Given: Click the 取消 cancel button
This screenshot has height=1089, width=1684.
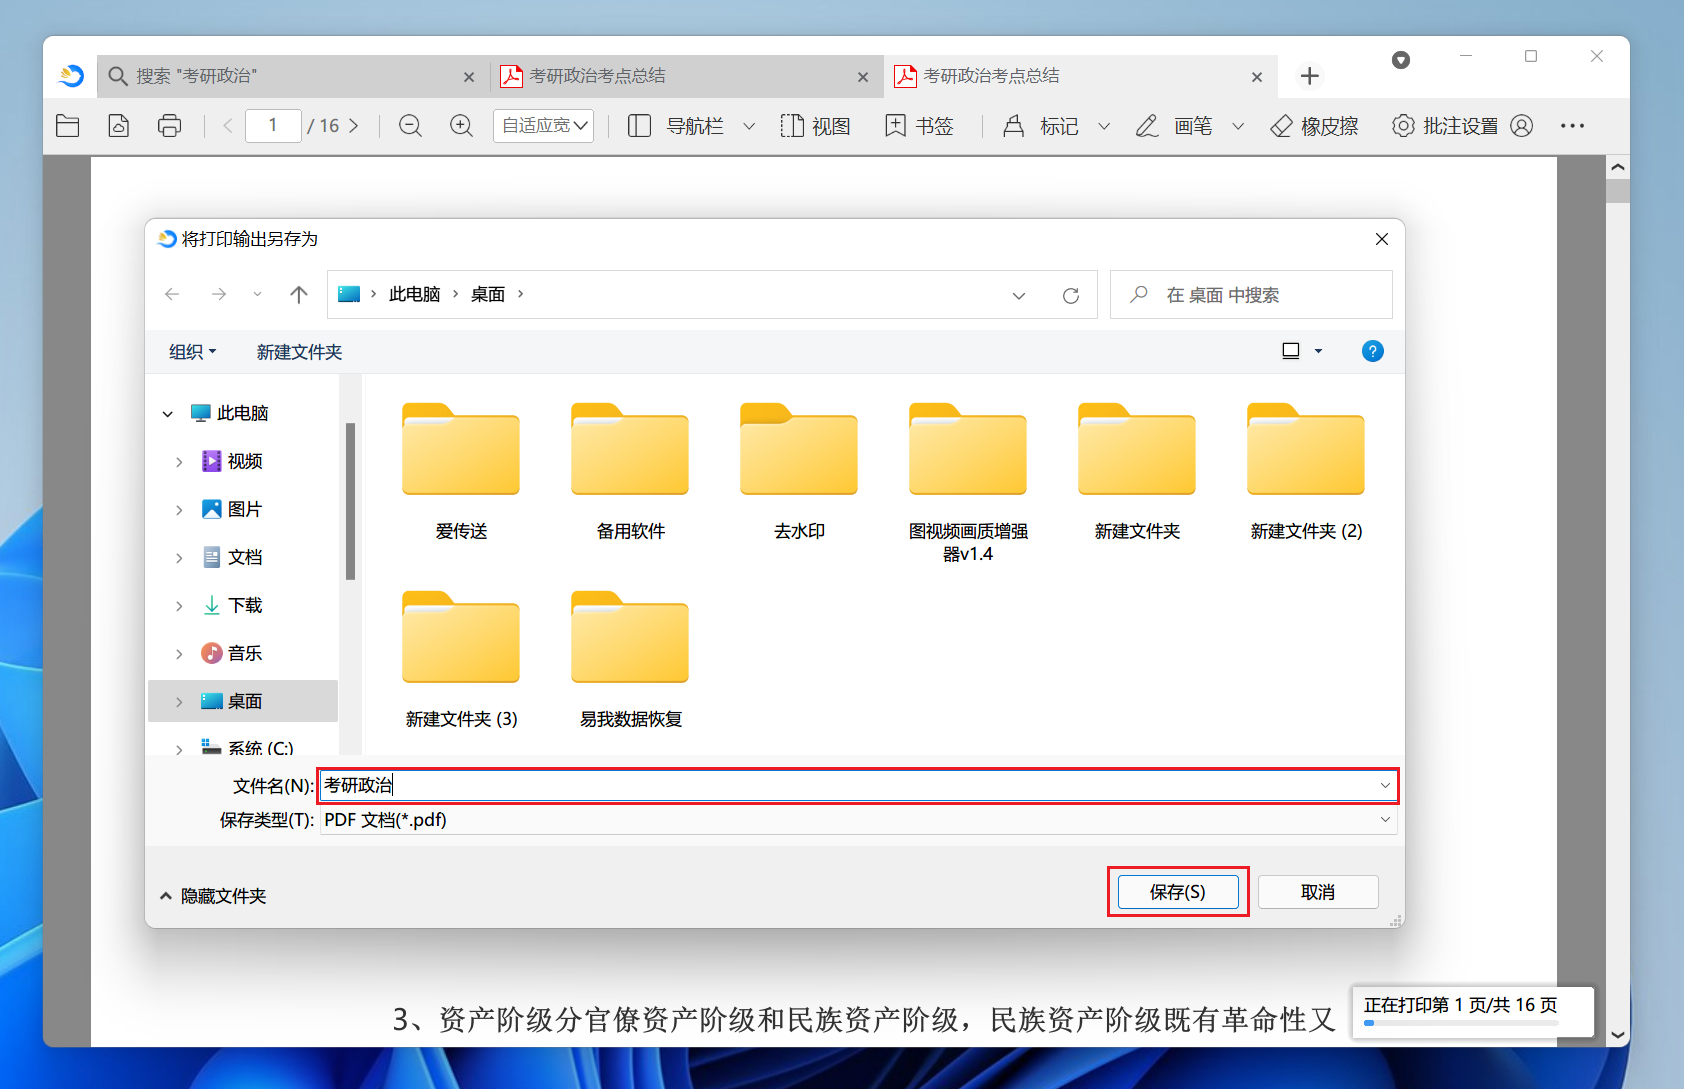Looking at the screenshot, I should click(1318, 892).
